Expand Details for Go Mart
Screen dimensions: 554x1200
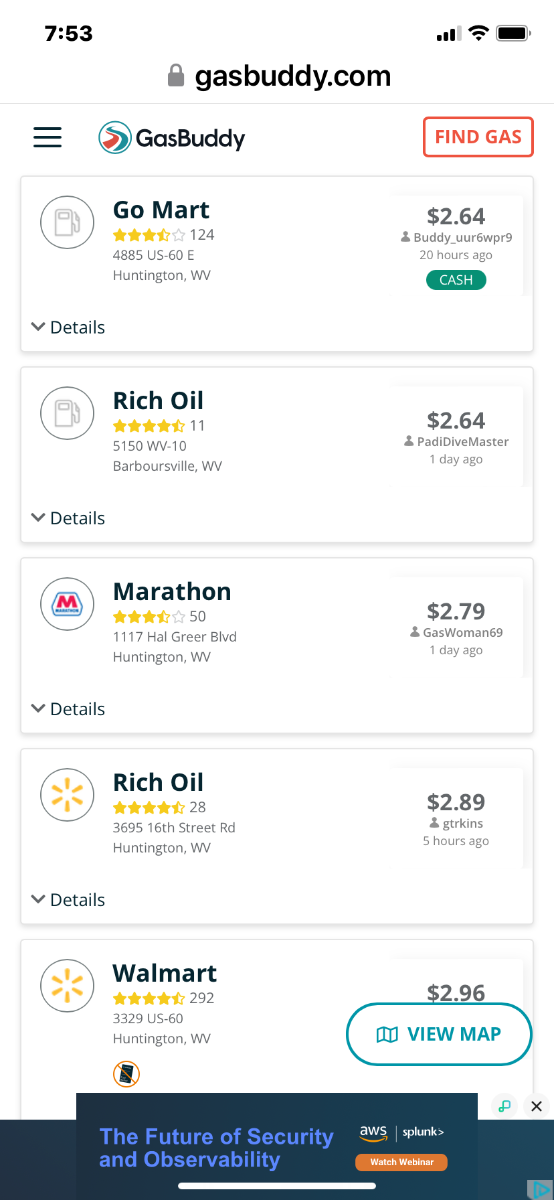[x=68, y=327]
